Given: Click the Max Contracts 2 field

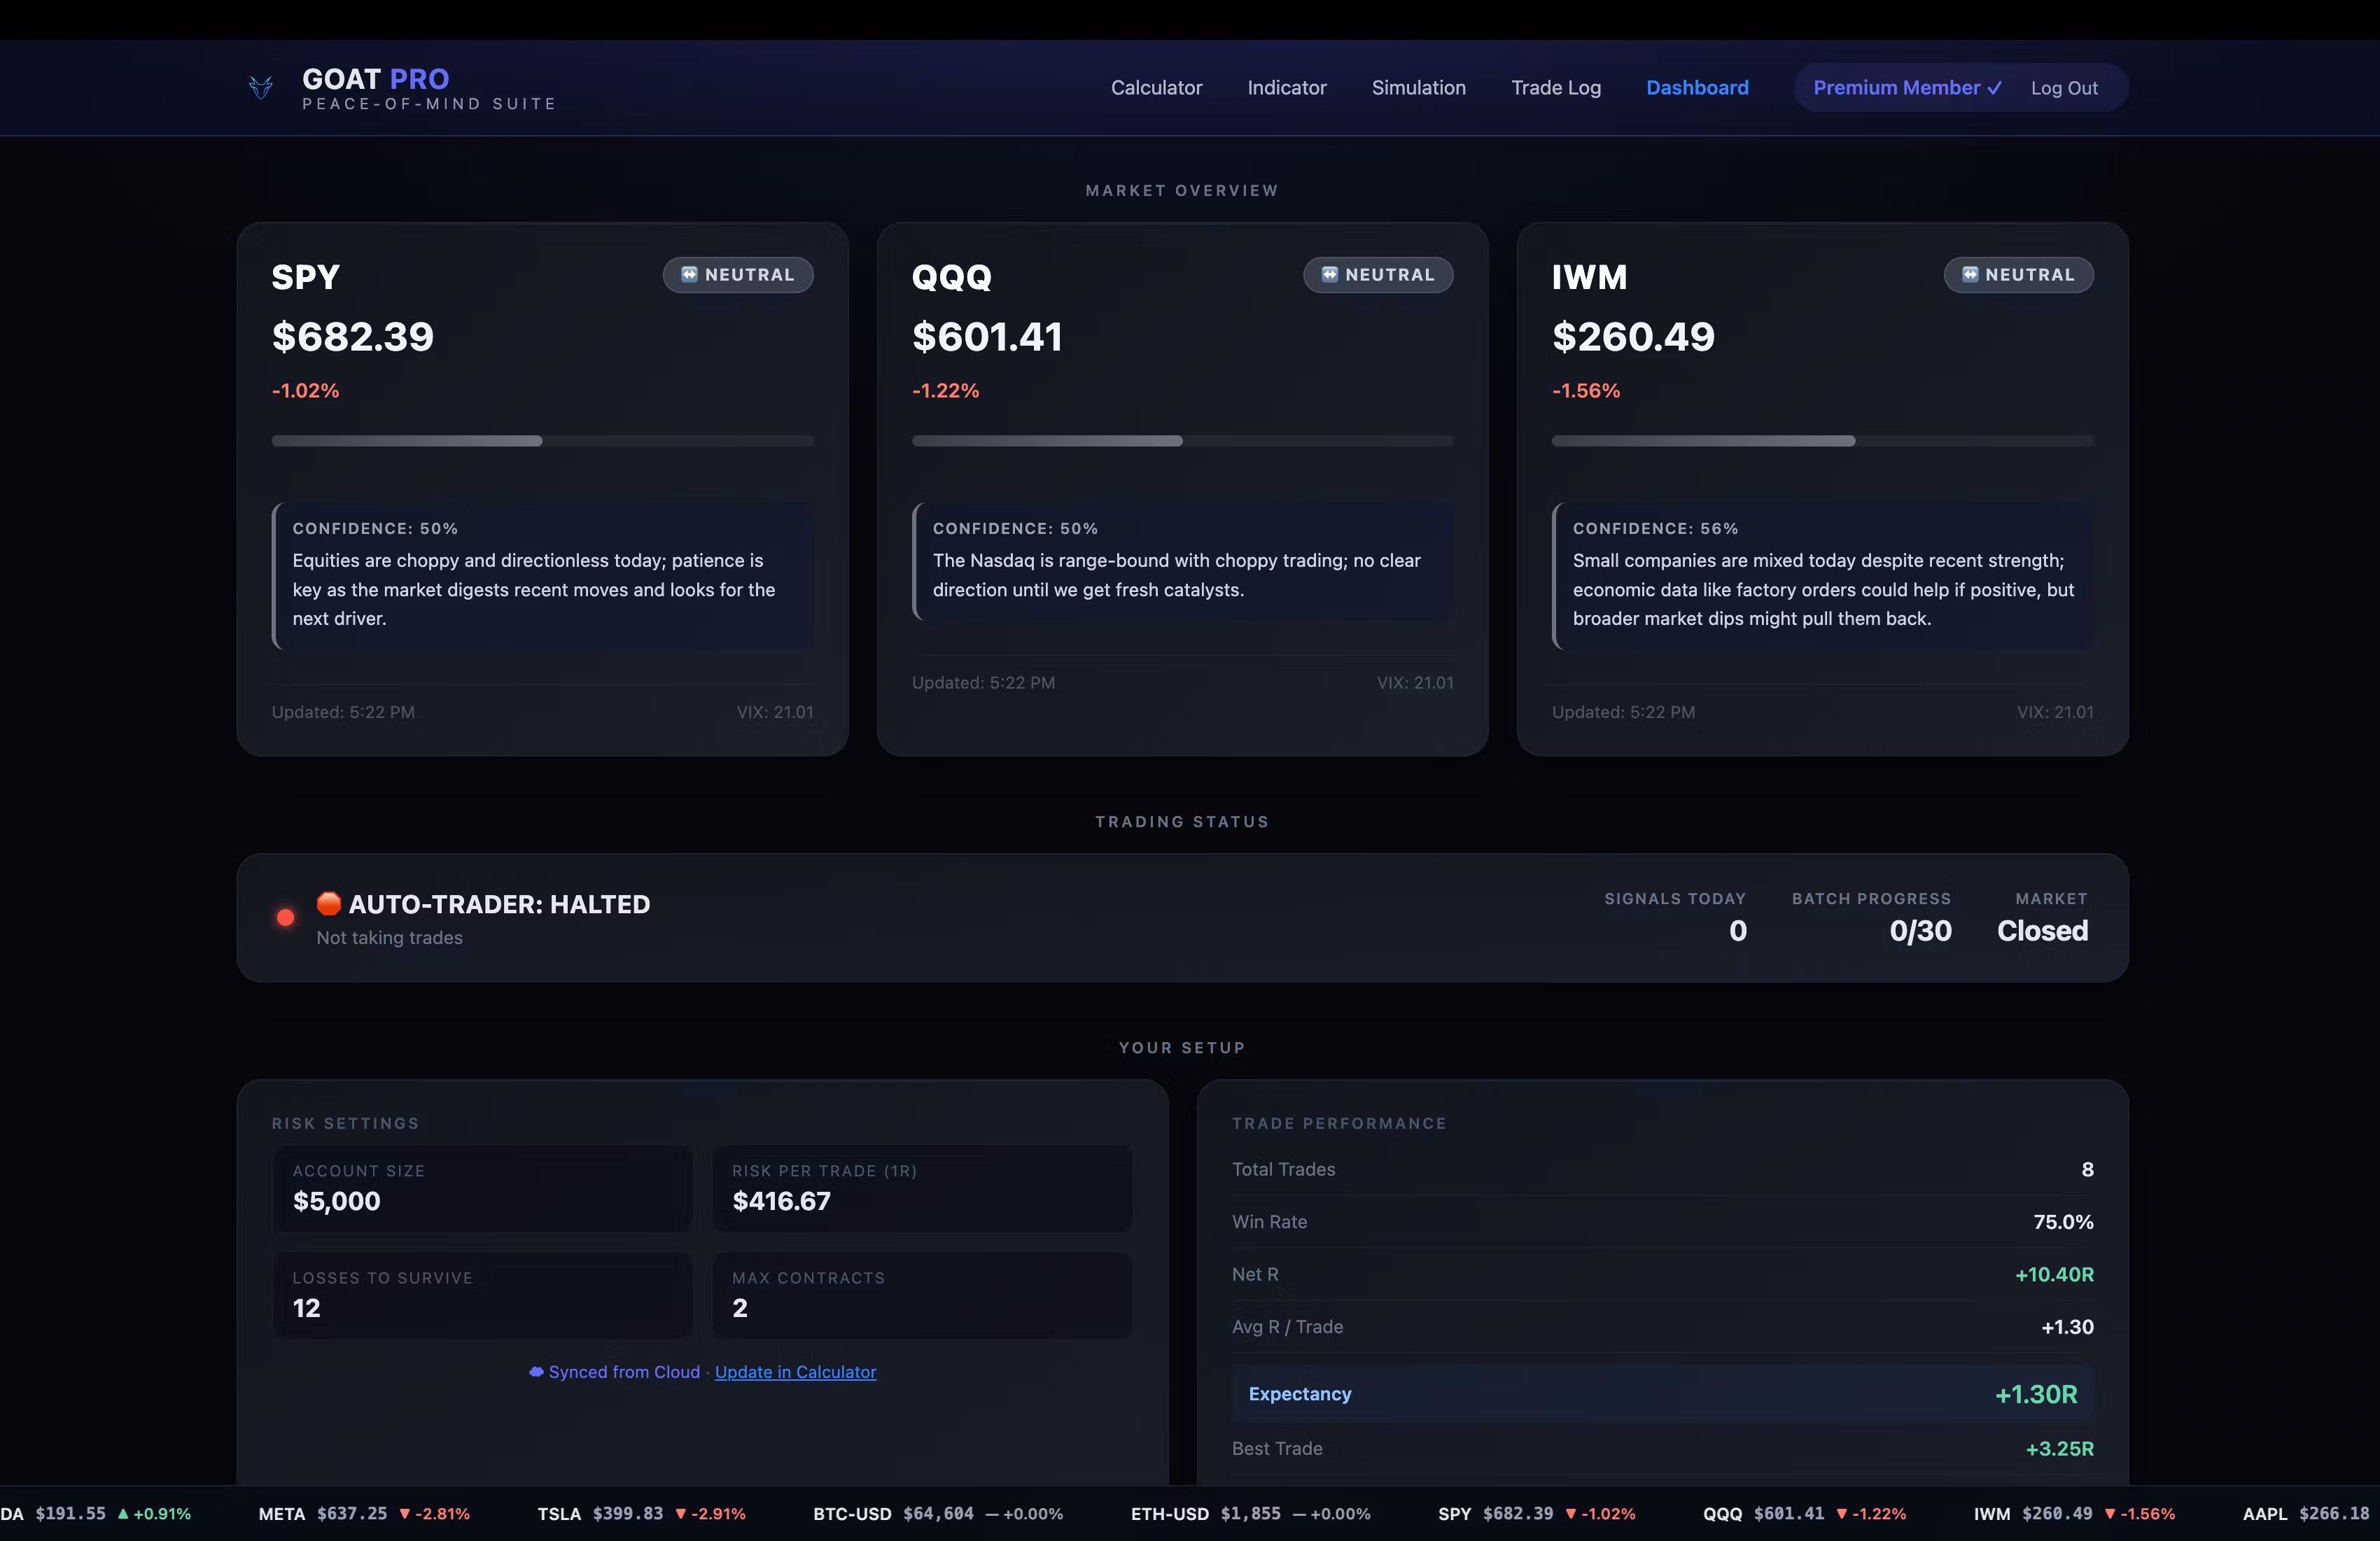Looking at the screenshot, I should coord(922,1295).
